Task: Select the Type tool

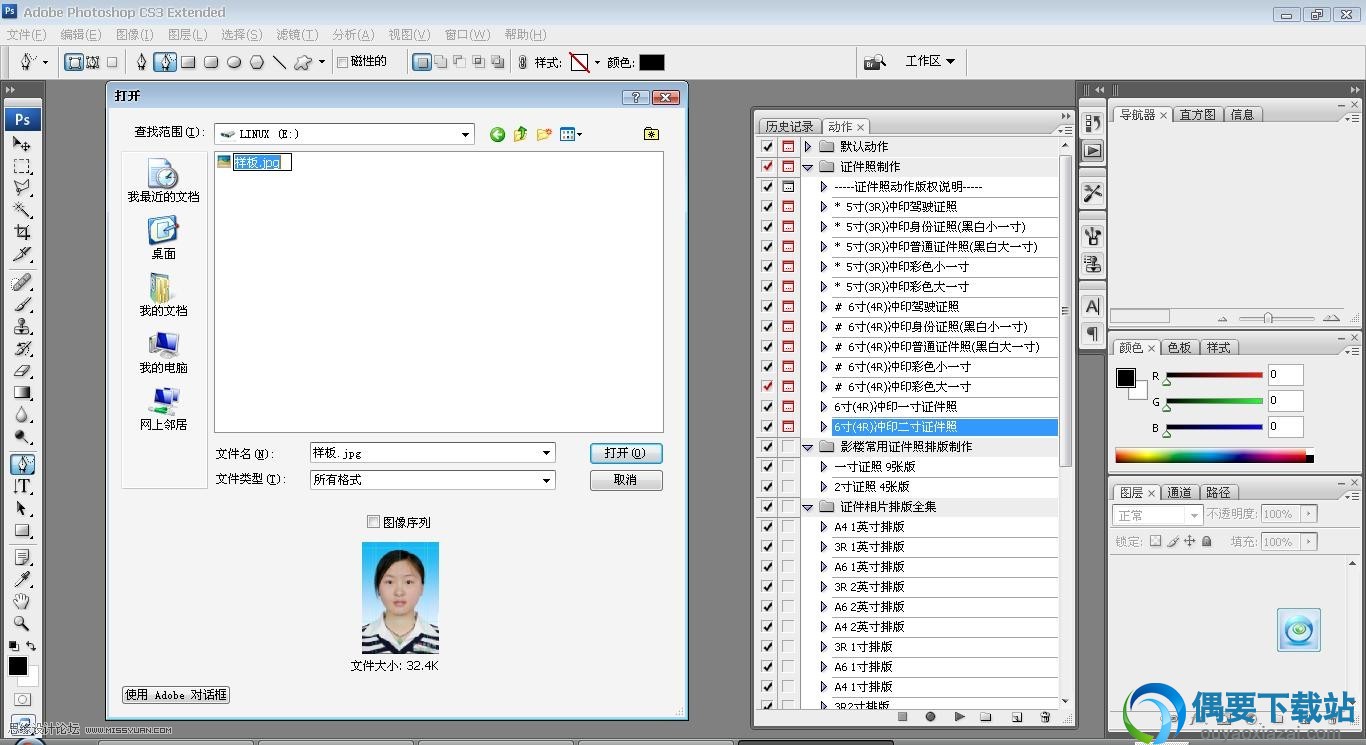Action: (22, 486)
